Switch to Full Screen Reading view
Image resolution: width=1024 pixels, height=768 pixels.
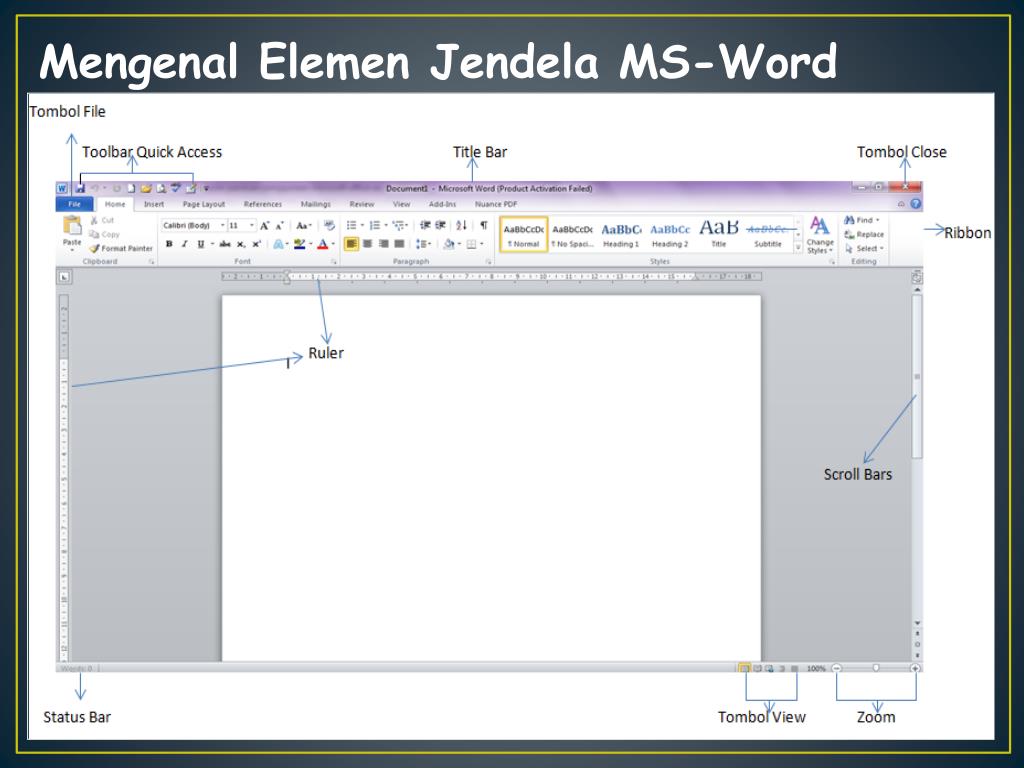click(758, 668)
